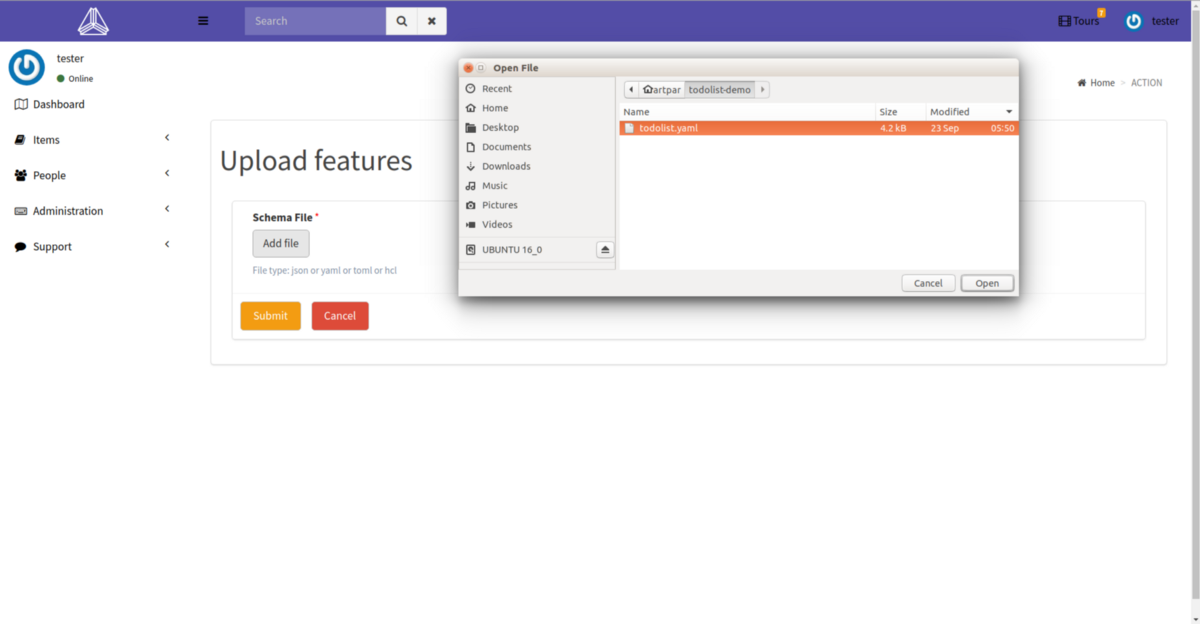The image size is (1200, 624).
Task: Click the Dashboard map icon
Action: pyautogui.click(x=21, y=104)
